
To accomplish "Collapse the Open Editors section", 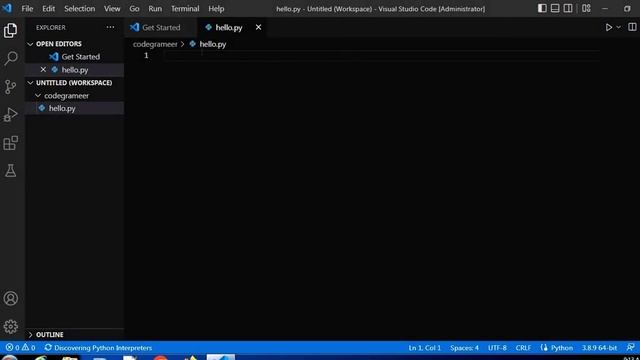I will (30, 44).
